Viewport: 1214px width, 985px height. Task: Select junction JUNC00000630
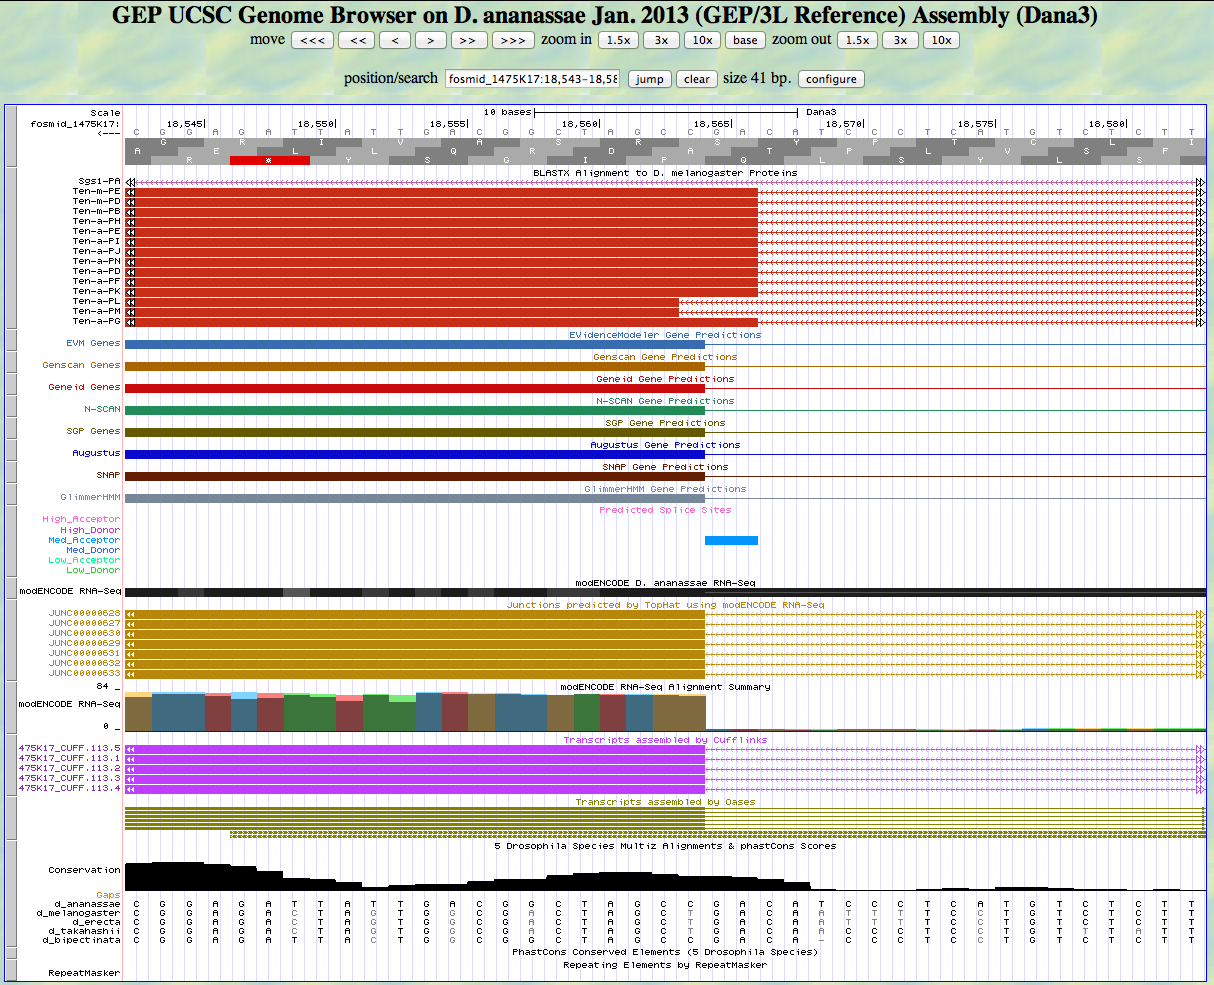[84, 633]
